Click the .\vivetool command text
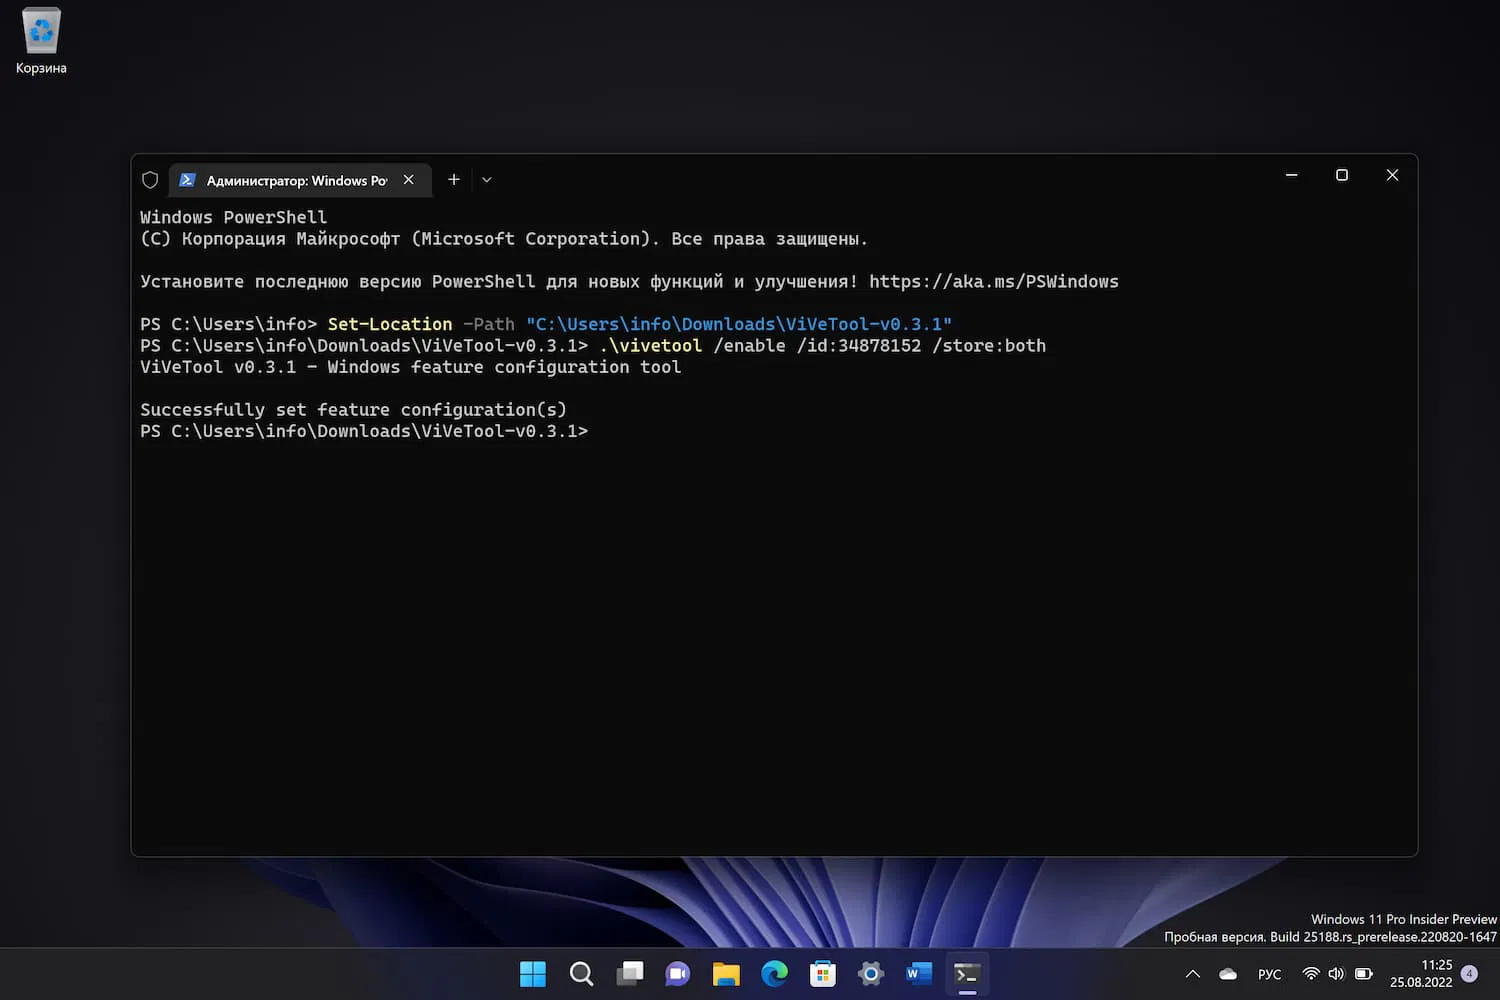Image resolution: width=1500 pixels, height=1000 pixels. point(651,346)
